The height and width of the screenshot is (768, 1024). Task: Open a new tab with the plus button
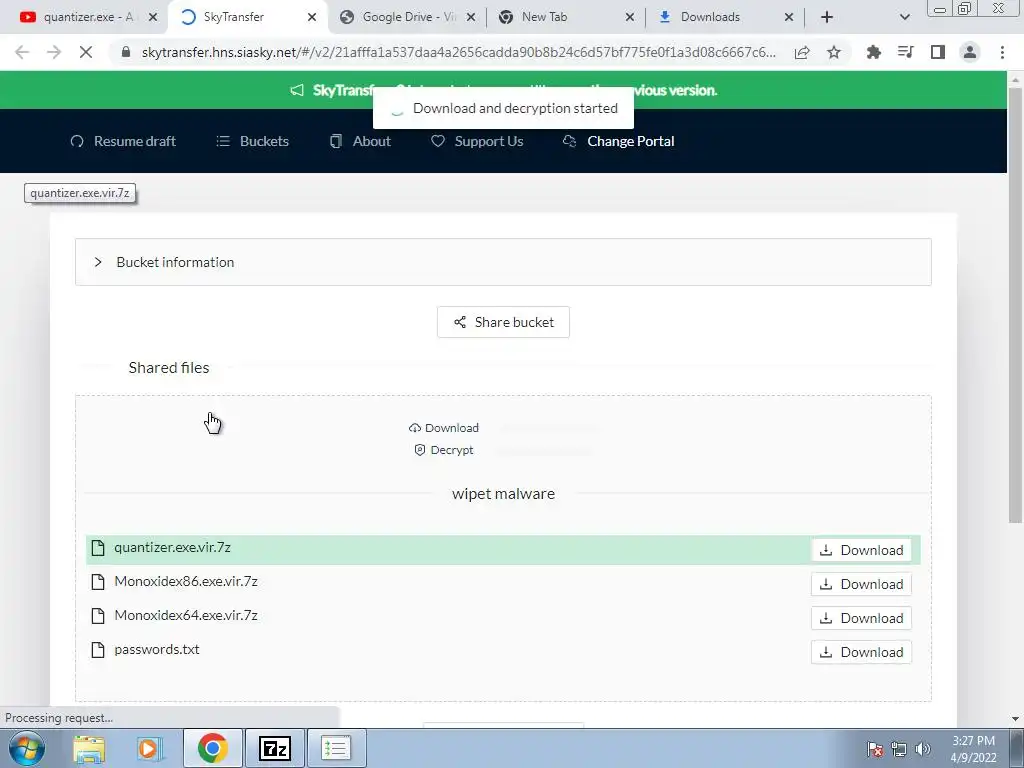pyautogui.click(x=827, y=17)
